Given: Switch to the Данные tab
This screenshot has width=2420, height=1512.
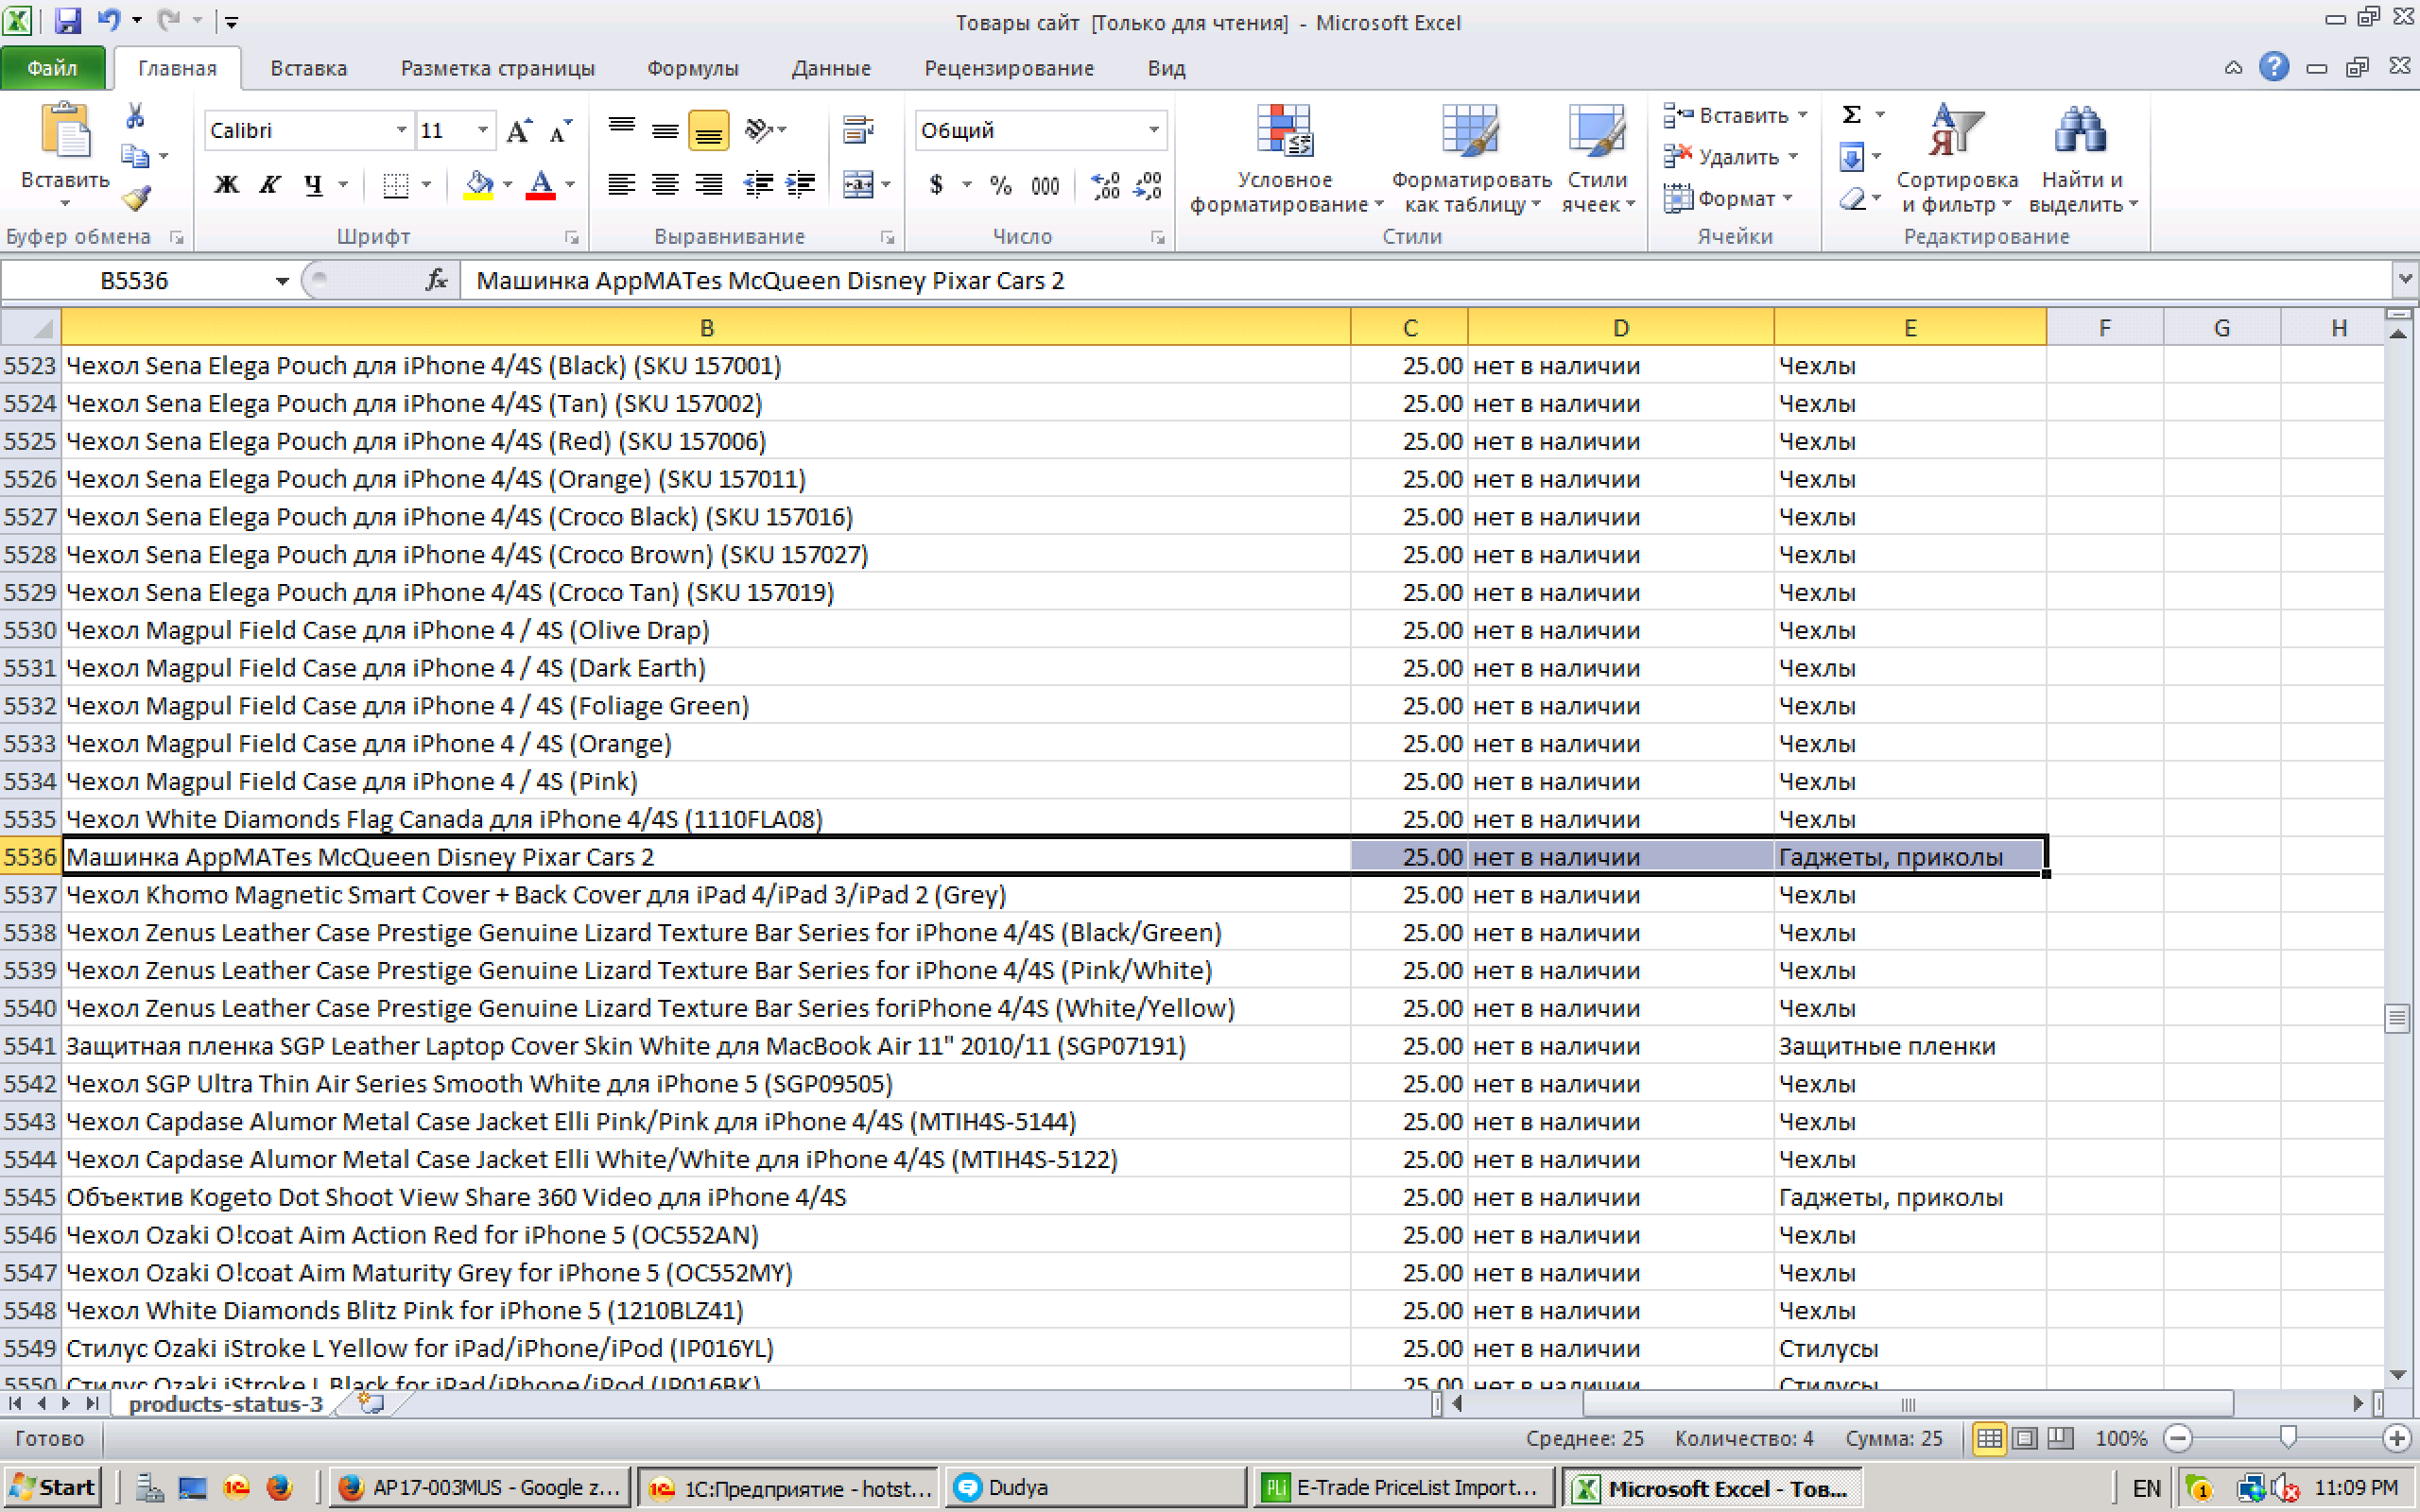Looking at the screenshot, I should (x=831, y=68).
